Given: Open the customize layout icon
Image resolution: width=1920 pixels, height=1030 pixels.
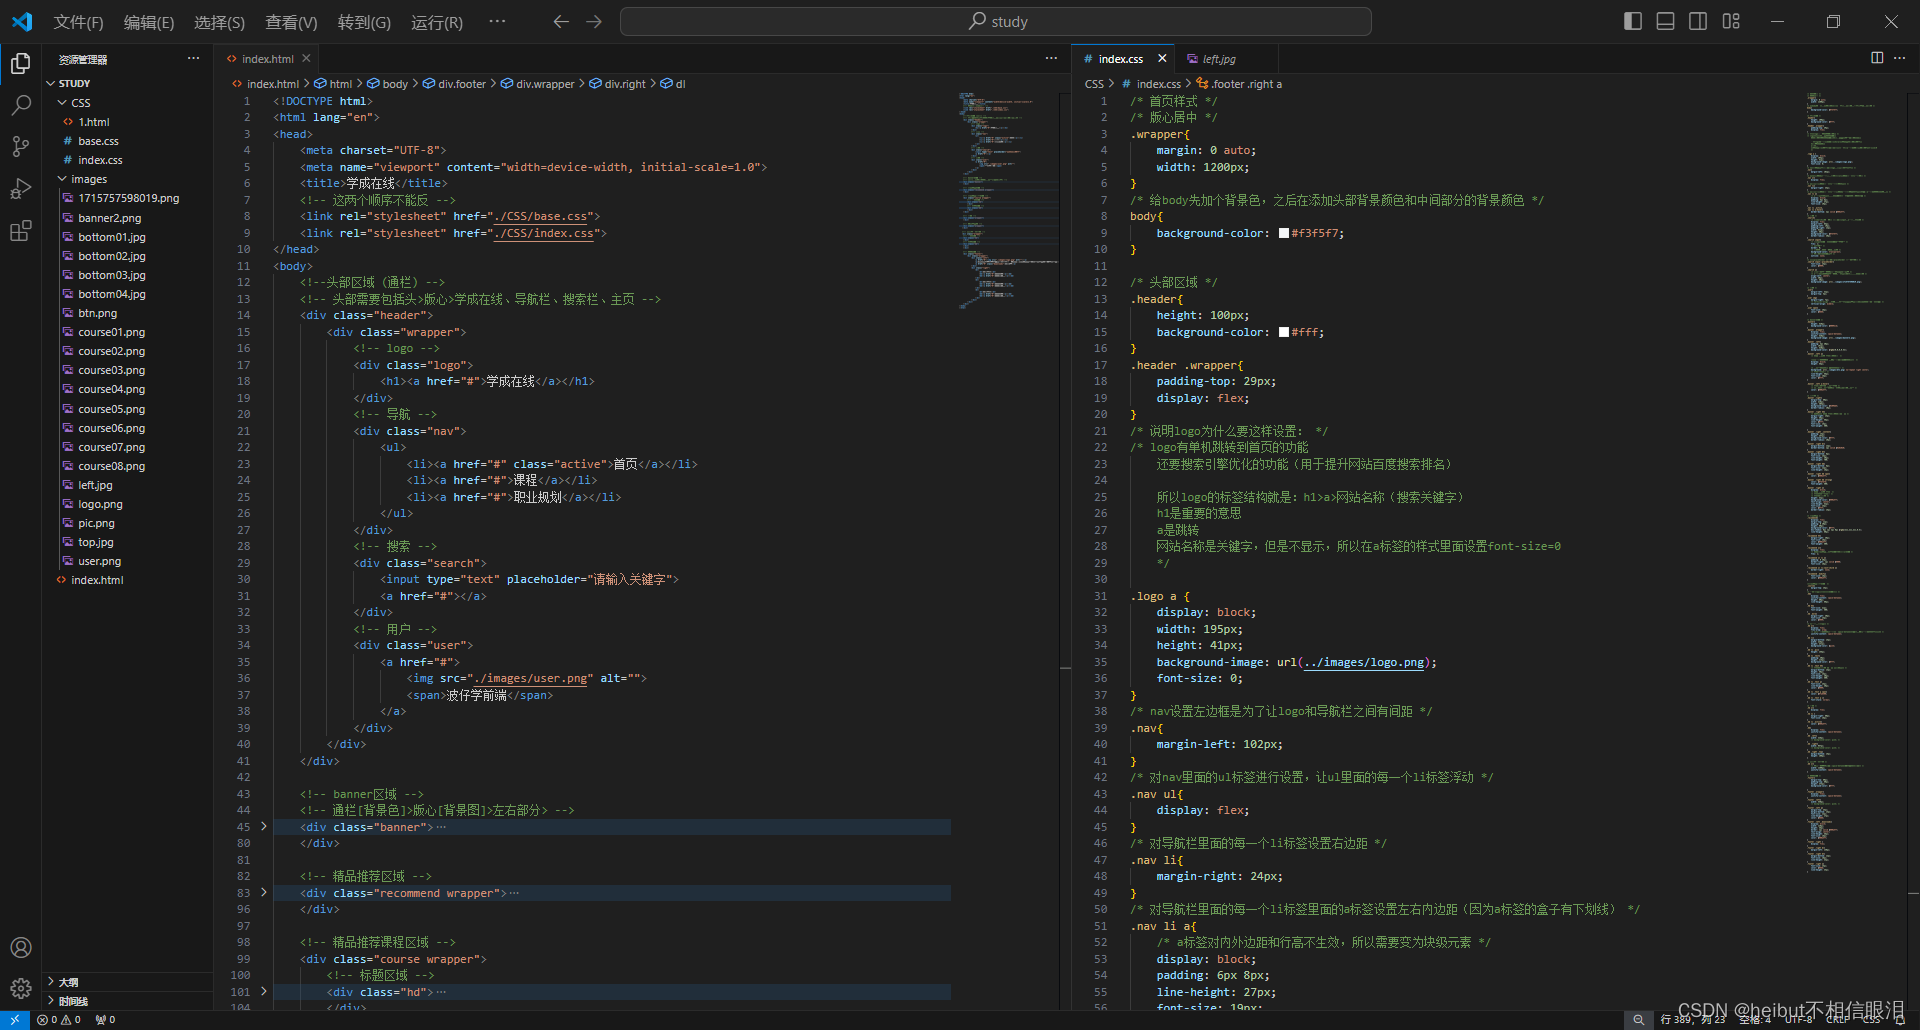Looking at the screenshot, I should [1731, 21].
